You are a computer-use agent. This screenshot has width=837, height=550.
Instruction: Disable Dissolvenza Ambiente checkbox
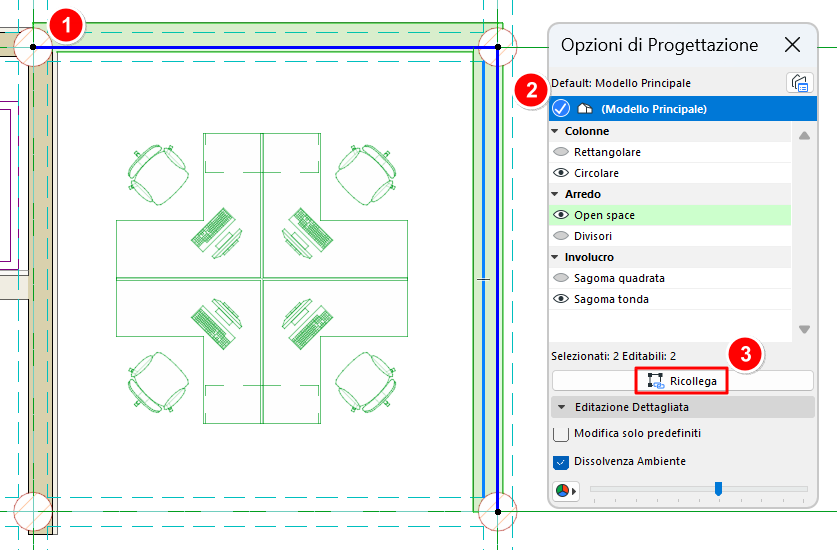click(x=560, y=462)
